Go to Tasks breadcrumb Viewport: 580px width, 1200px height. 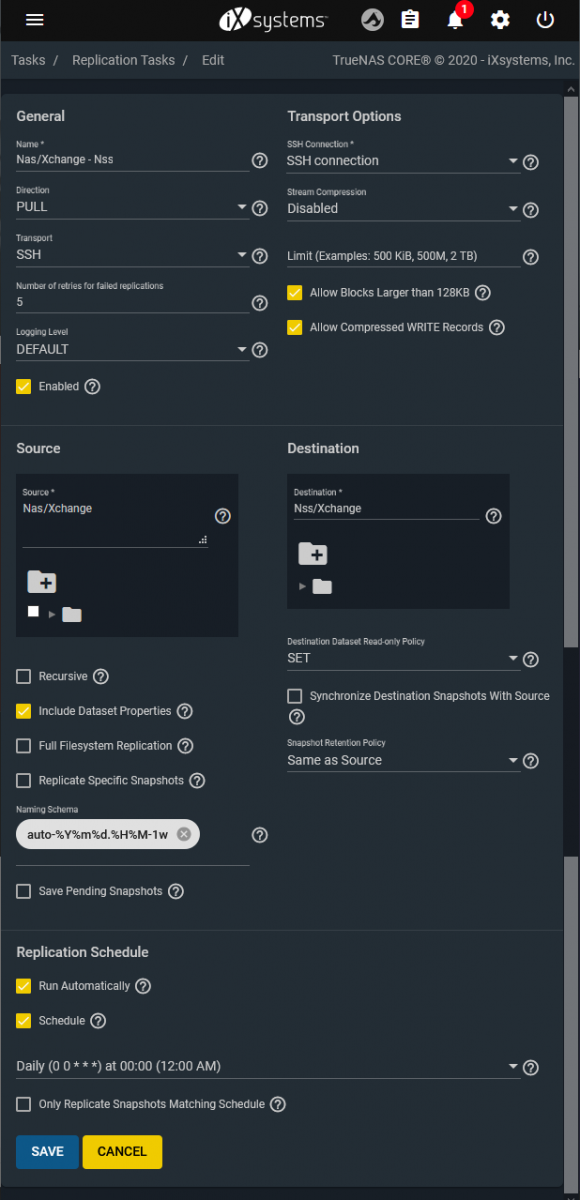click(x=28, y=60)
